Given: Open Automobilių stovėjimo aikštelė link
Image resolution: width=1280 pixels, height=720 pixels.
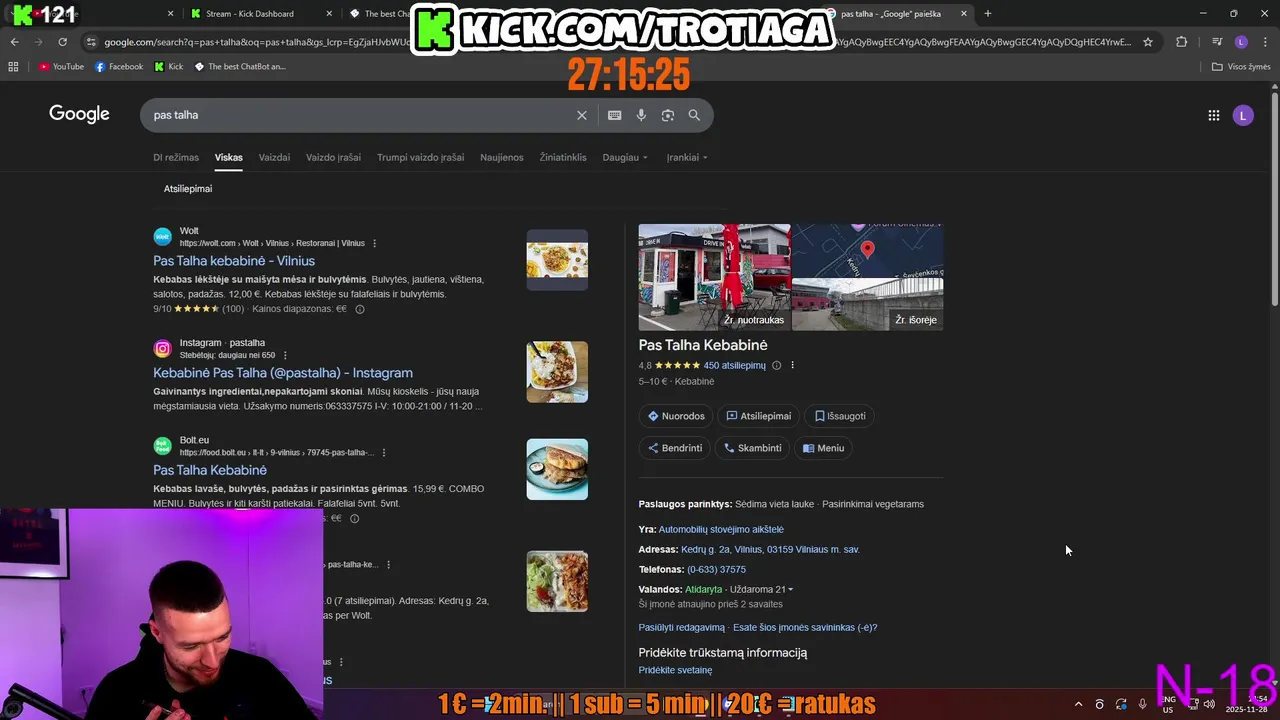Looking at the screenshot, I should coord(721,529).
